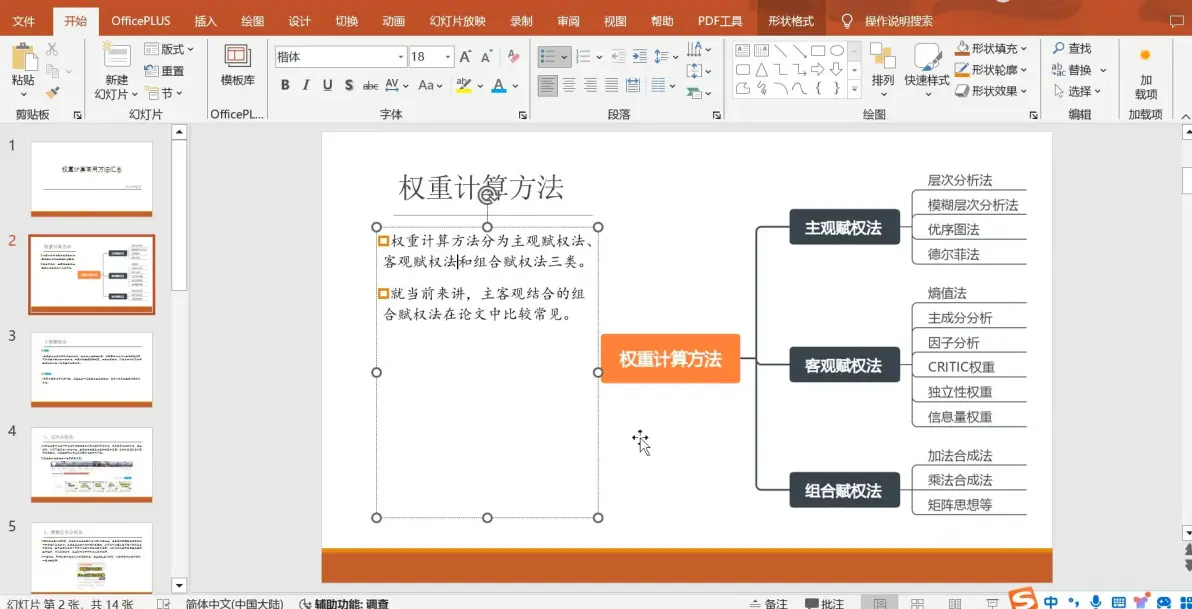Open the font name dropdown 楷体

click(x=401, y=56)
